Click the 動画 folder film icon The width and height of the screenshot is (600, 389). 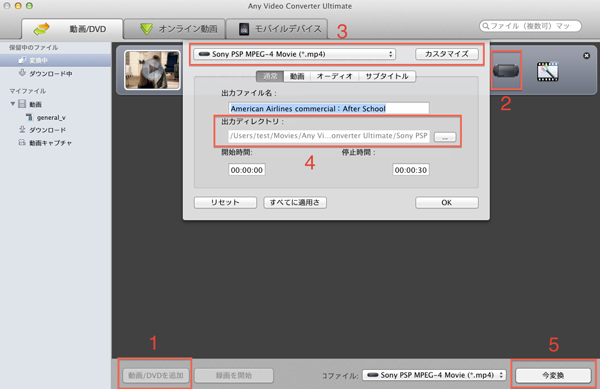click(x=22, y=104)
